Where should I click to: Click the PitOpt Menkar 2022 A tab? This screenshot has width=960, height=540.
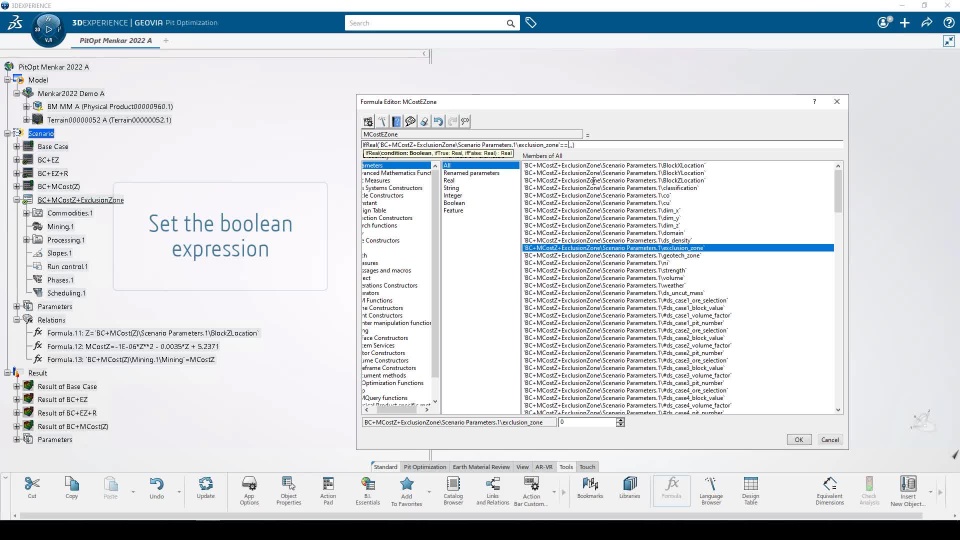coord(116,40)
